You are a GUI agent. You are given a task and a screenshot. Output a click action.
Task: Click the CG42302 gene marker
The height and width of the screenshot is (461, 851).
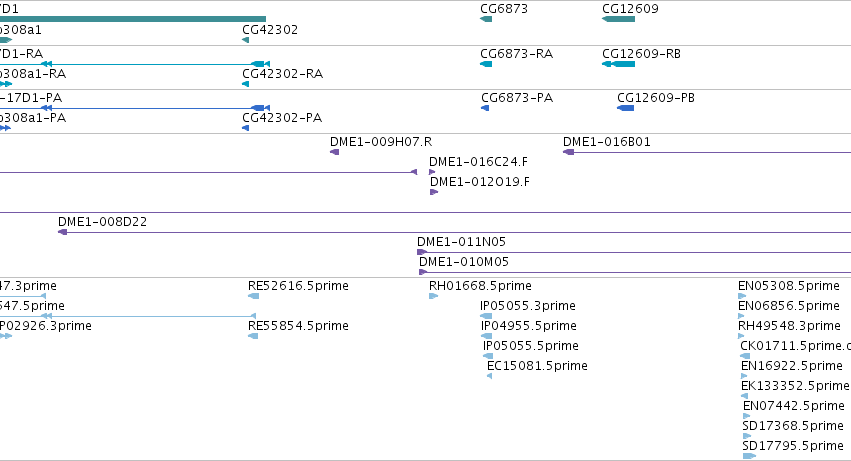(245, 40)
